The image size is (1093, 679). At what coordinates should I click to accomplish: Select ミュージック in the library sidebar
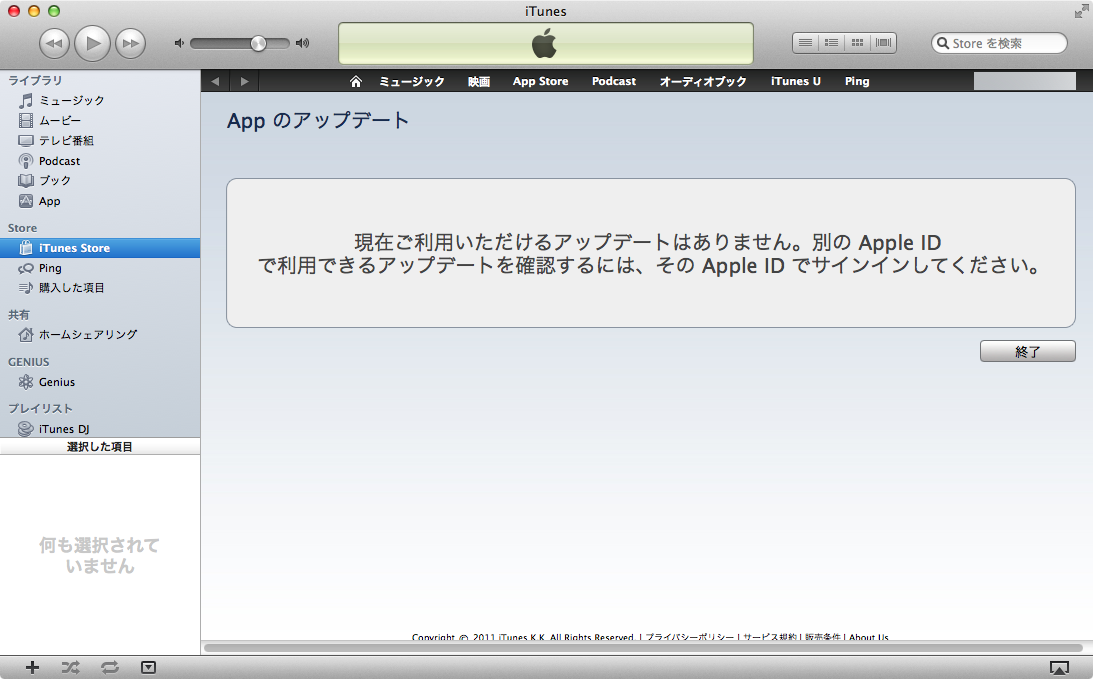coord(71,100)
